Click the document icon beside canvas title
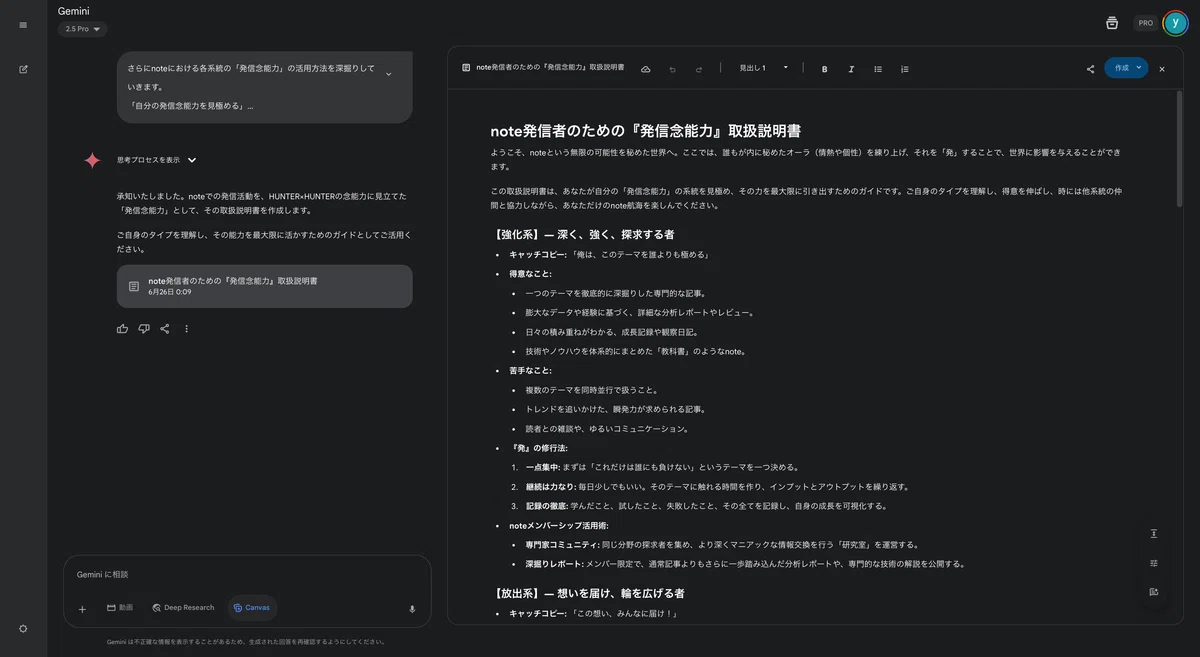Viewport: 1200px width, 657px height. (466, 68)
